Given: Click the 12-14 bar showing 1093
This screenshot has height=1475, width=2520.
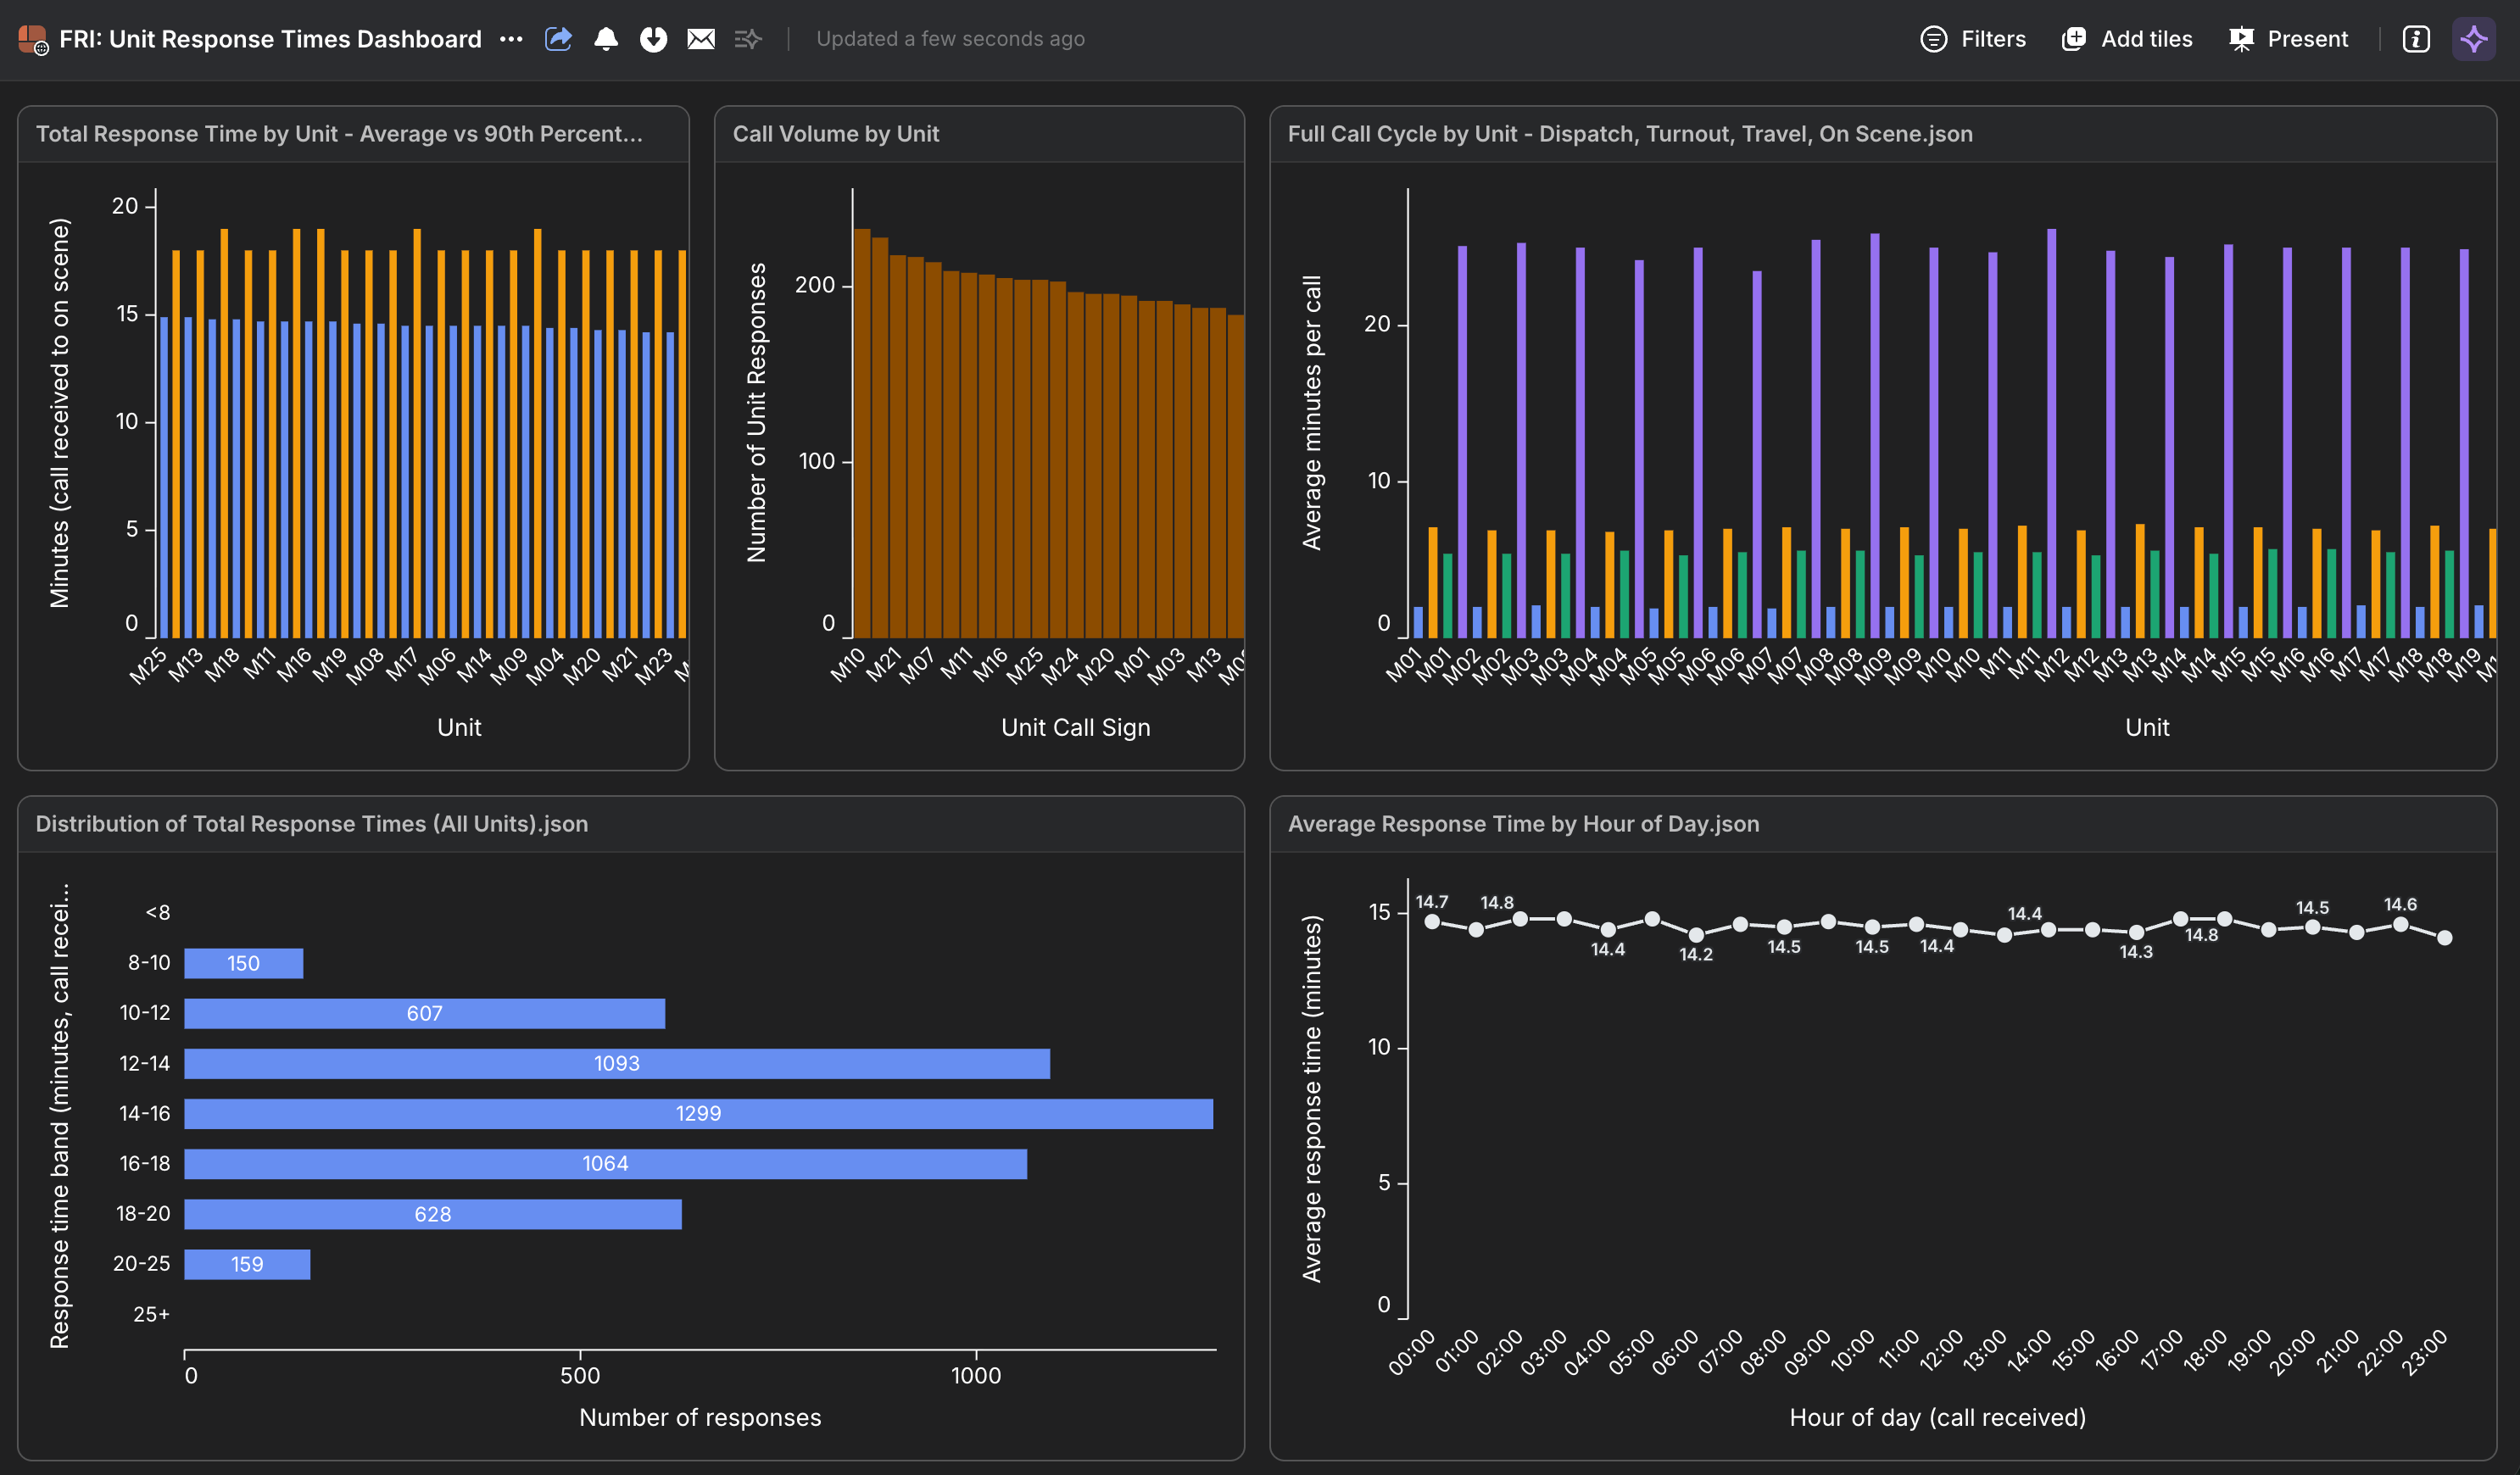Looking at the screenshot, I should pos(617,1063).
